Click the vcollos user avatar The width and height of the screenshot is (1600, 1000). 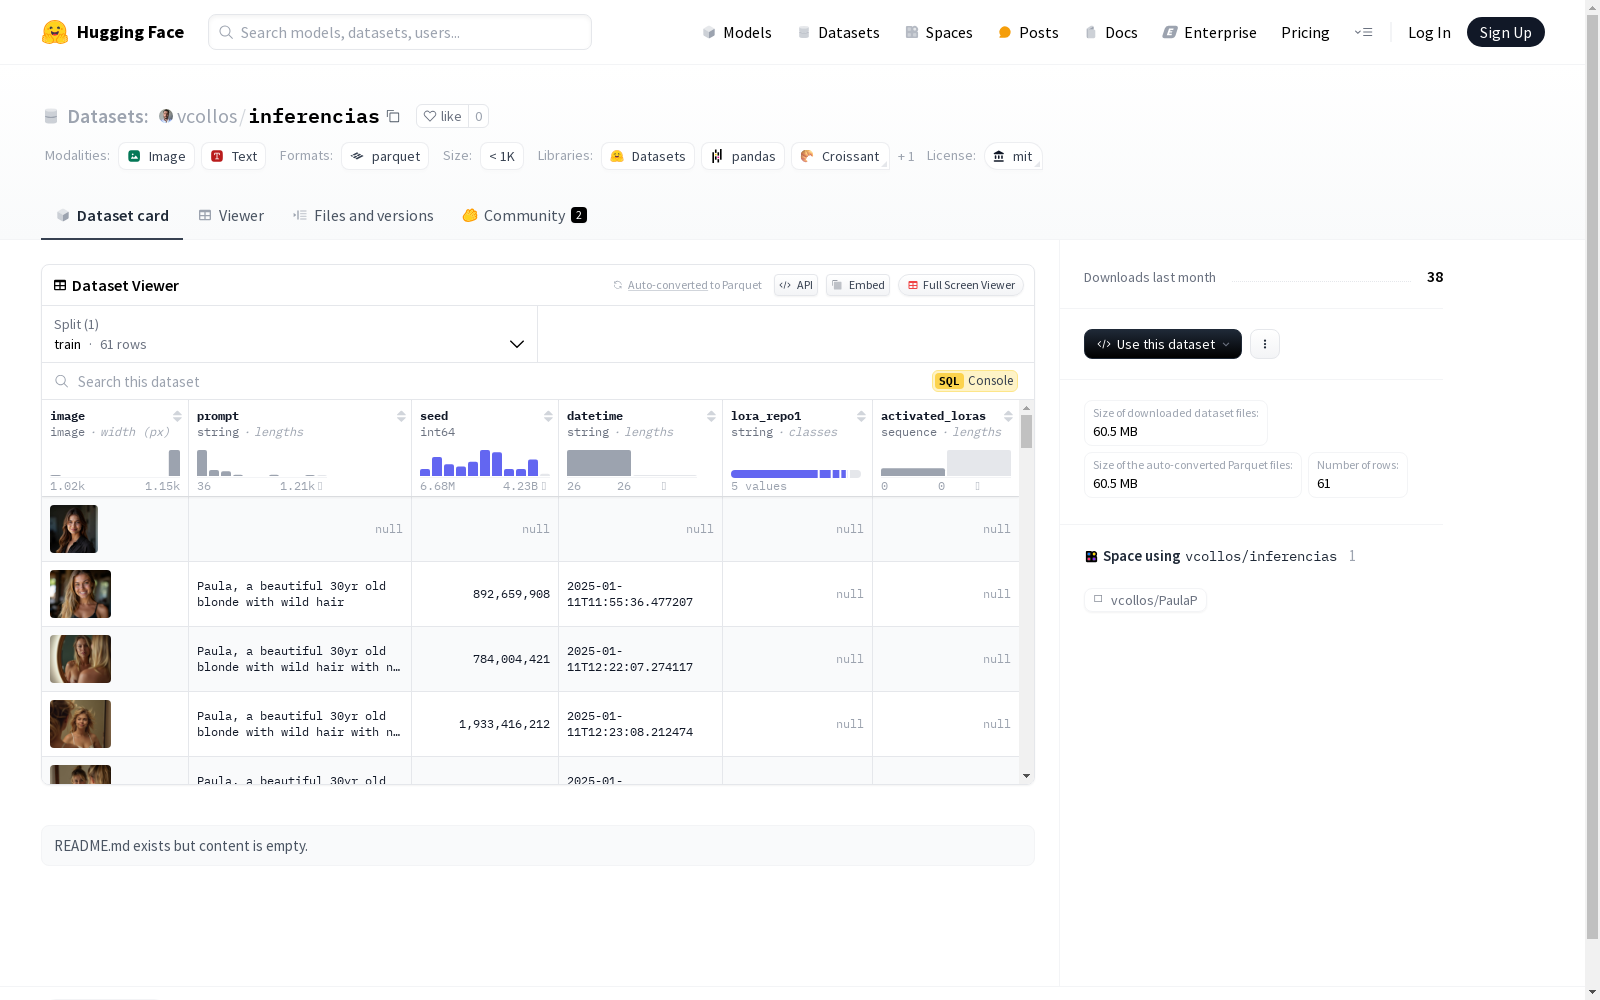point(166,116)
